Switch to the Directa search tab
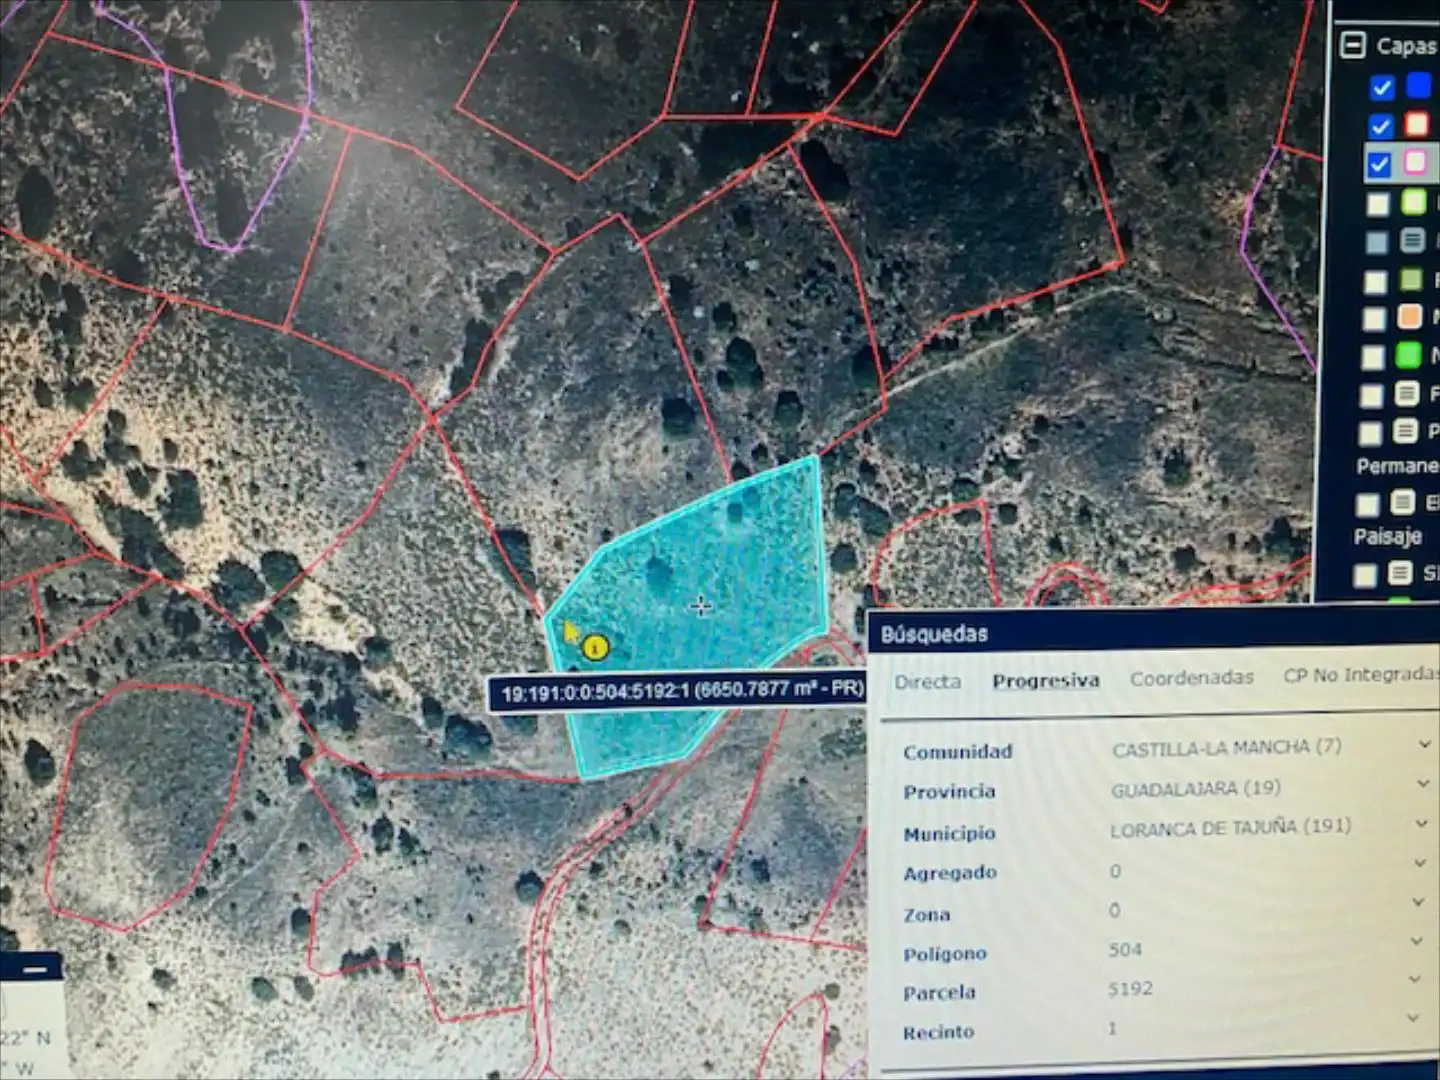Viewport: 1440px width, 1080px height. 928,682
